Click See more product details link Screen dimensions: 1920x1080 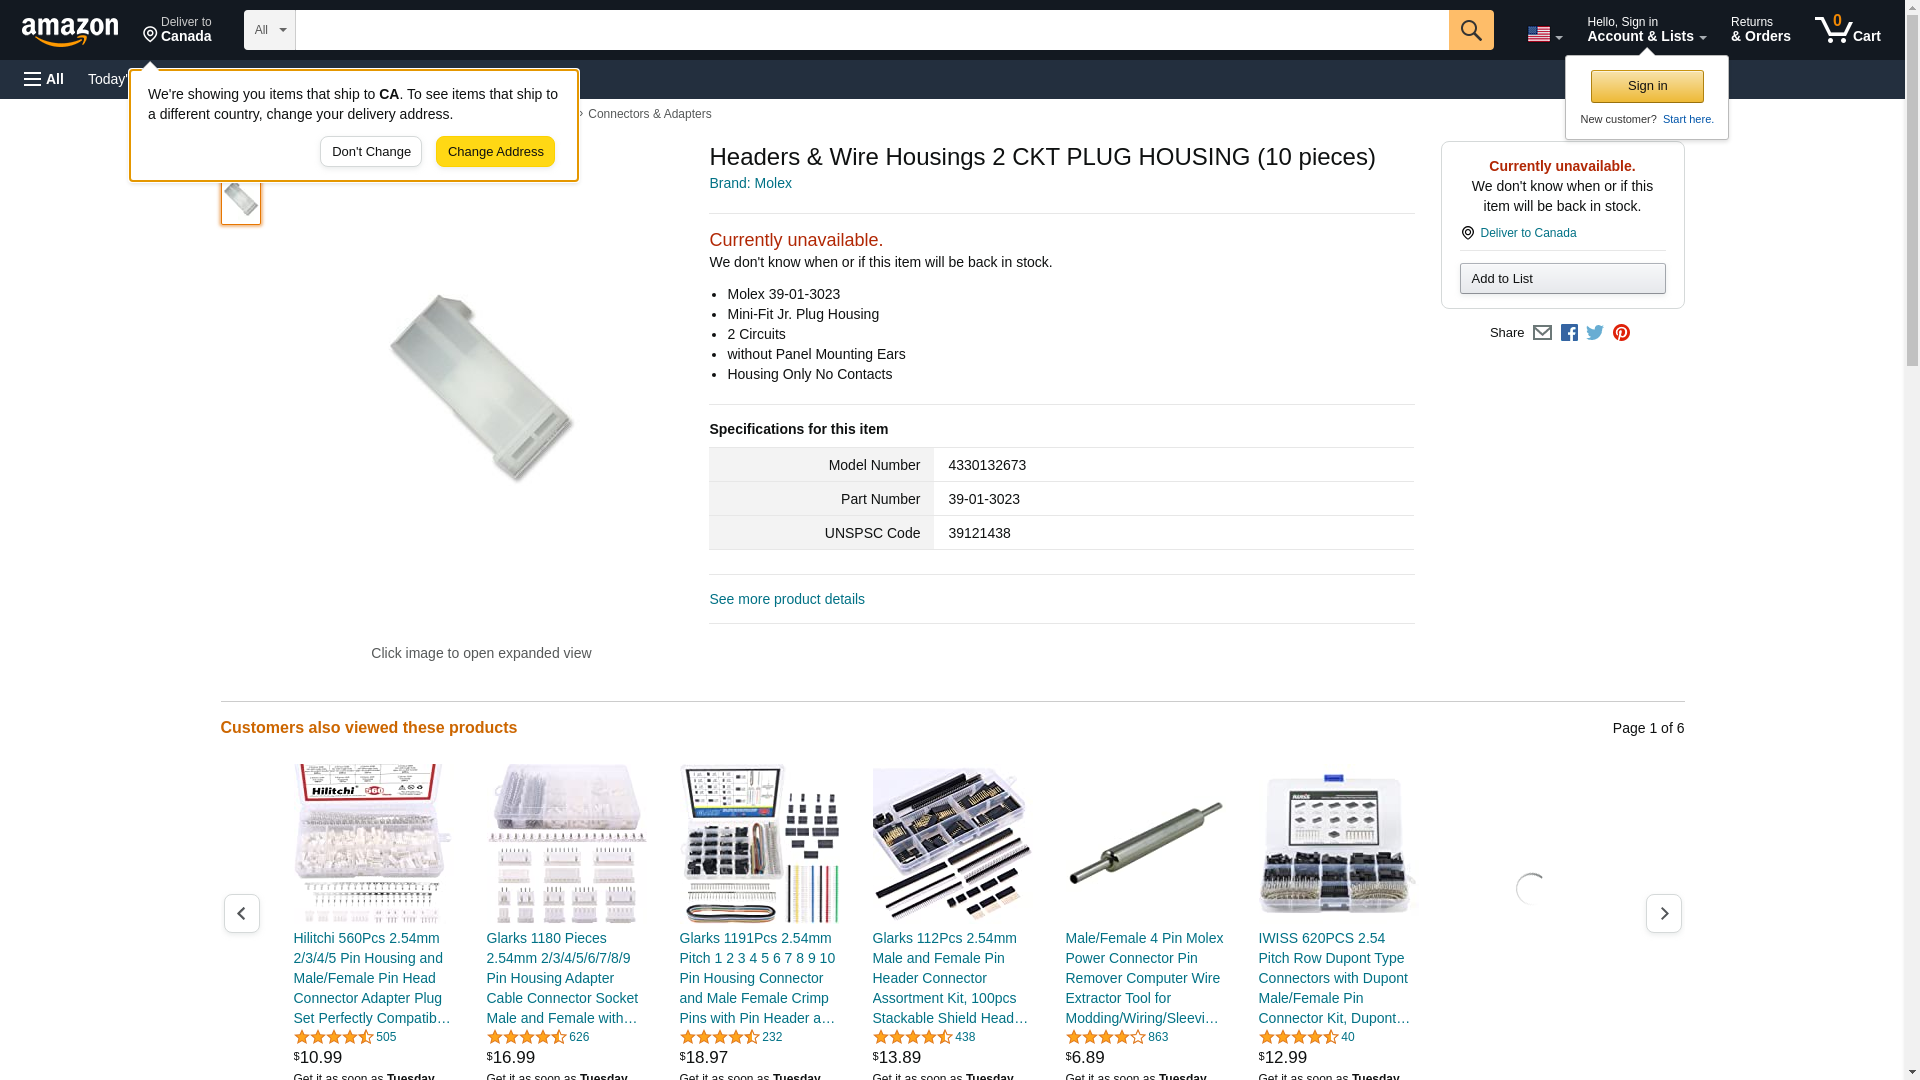[787, 599]
